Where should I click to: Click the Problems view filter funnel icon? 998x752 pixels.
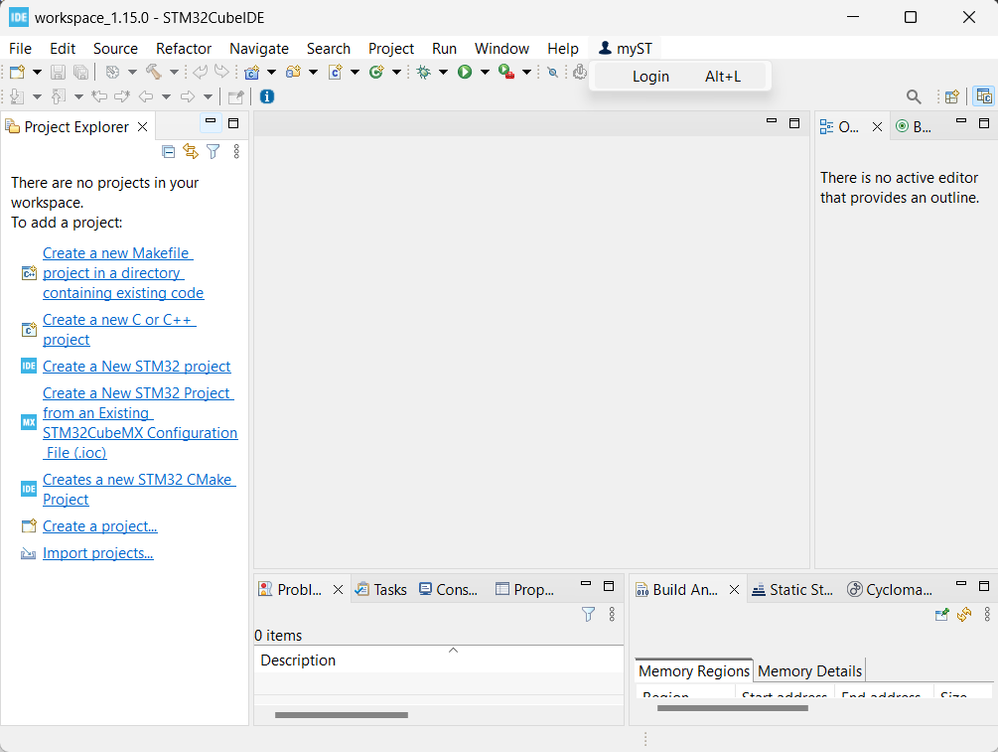[589, 614]
